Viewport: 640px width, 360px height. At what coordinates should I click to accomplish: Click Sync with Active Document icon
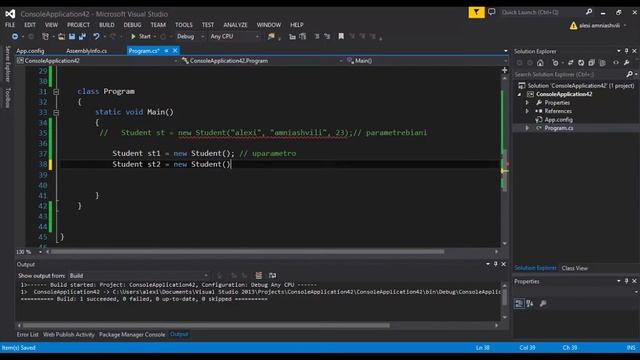(x=570, y=63)
